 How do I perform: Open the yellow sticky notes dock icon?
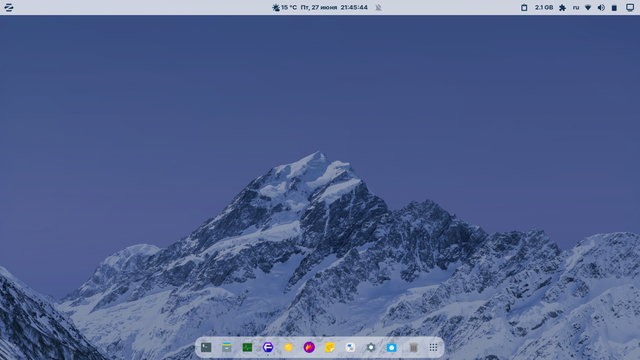(330, 347)
